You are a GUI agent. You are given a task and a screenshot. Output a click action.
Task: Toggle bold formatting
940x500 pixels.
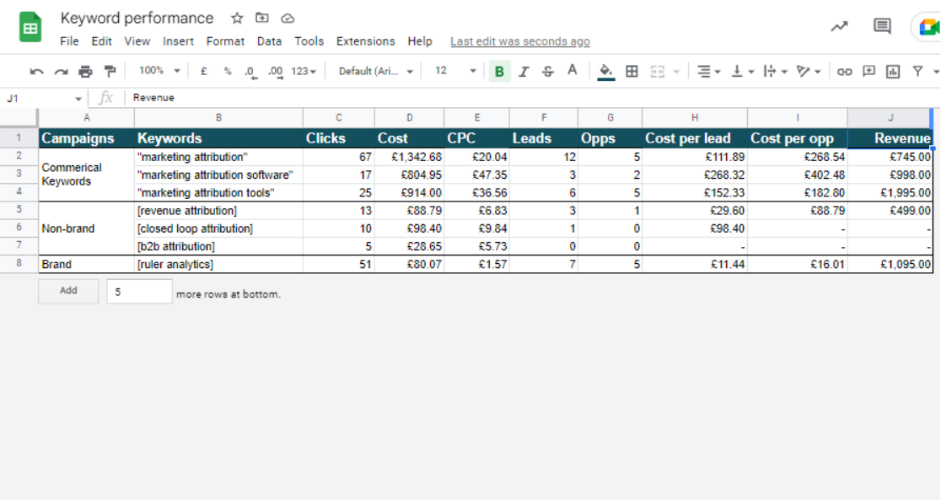(x=499, y=71)
